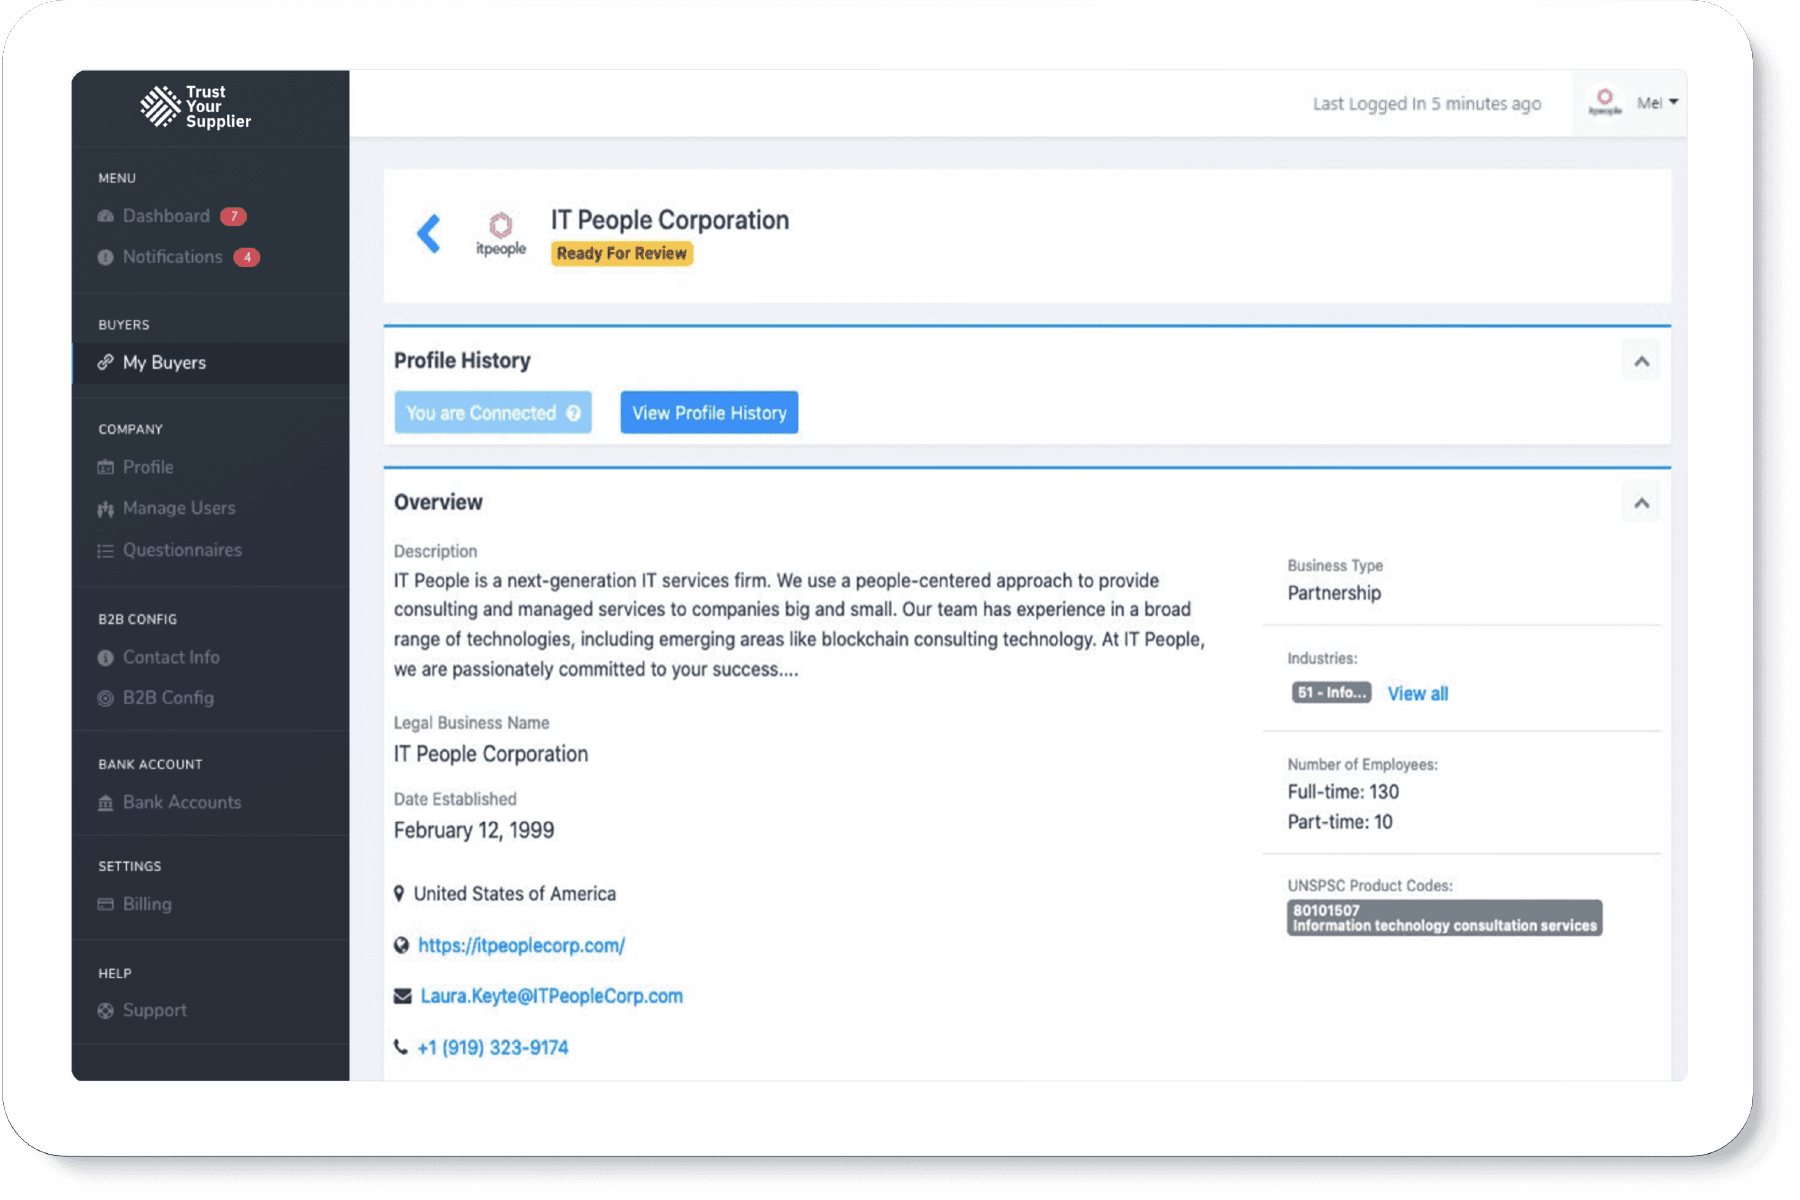The height and width of the screenshot is (1200, 1800).
Task: Click View all industries link
Action: (x=1418, y=694)
